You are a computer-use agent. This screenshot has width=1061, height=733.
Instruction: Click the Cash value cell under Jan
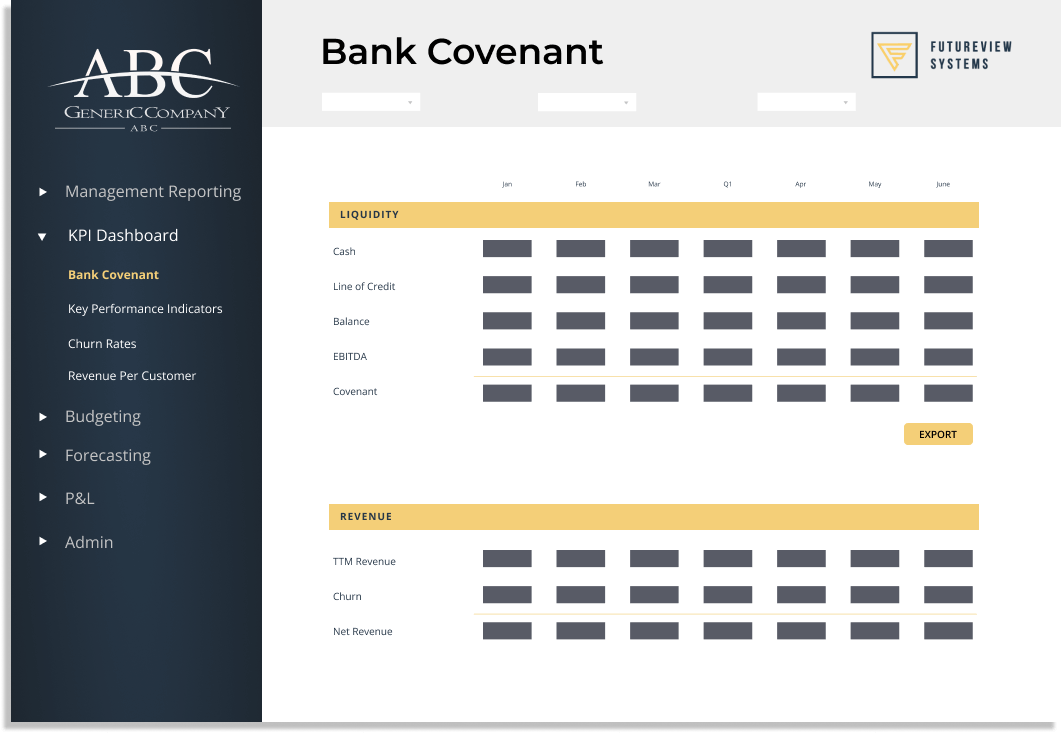click(507, 248)
